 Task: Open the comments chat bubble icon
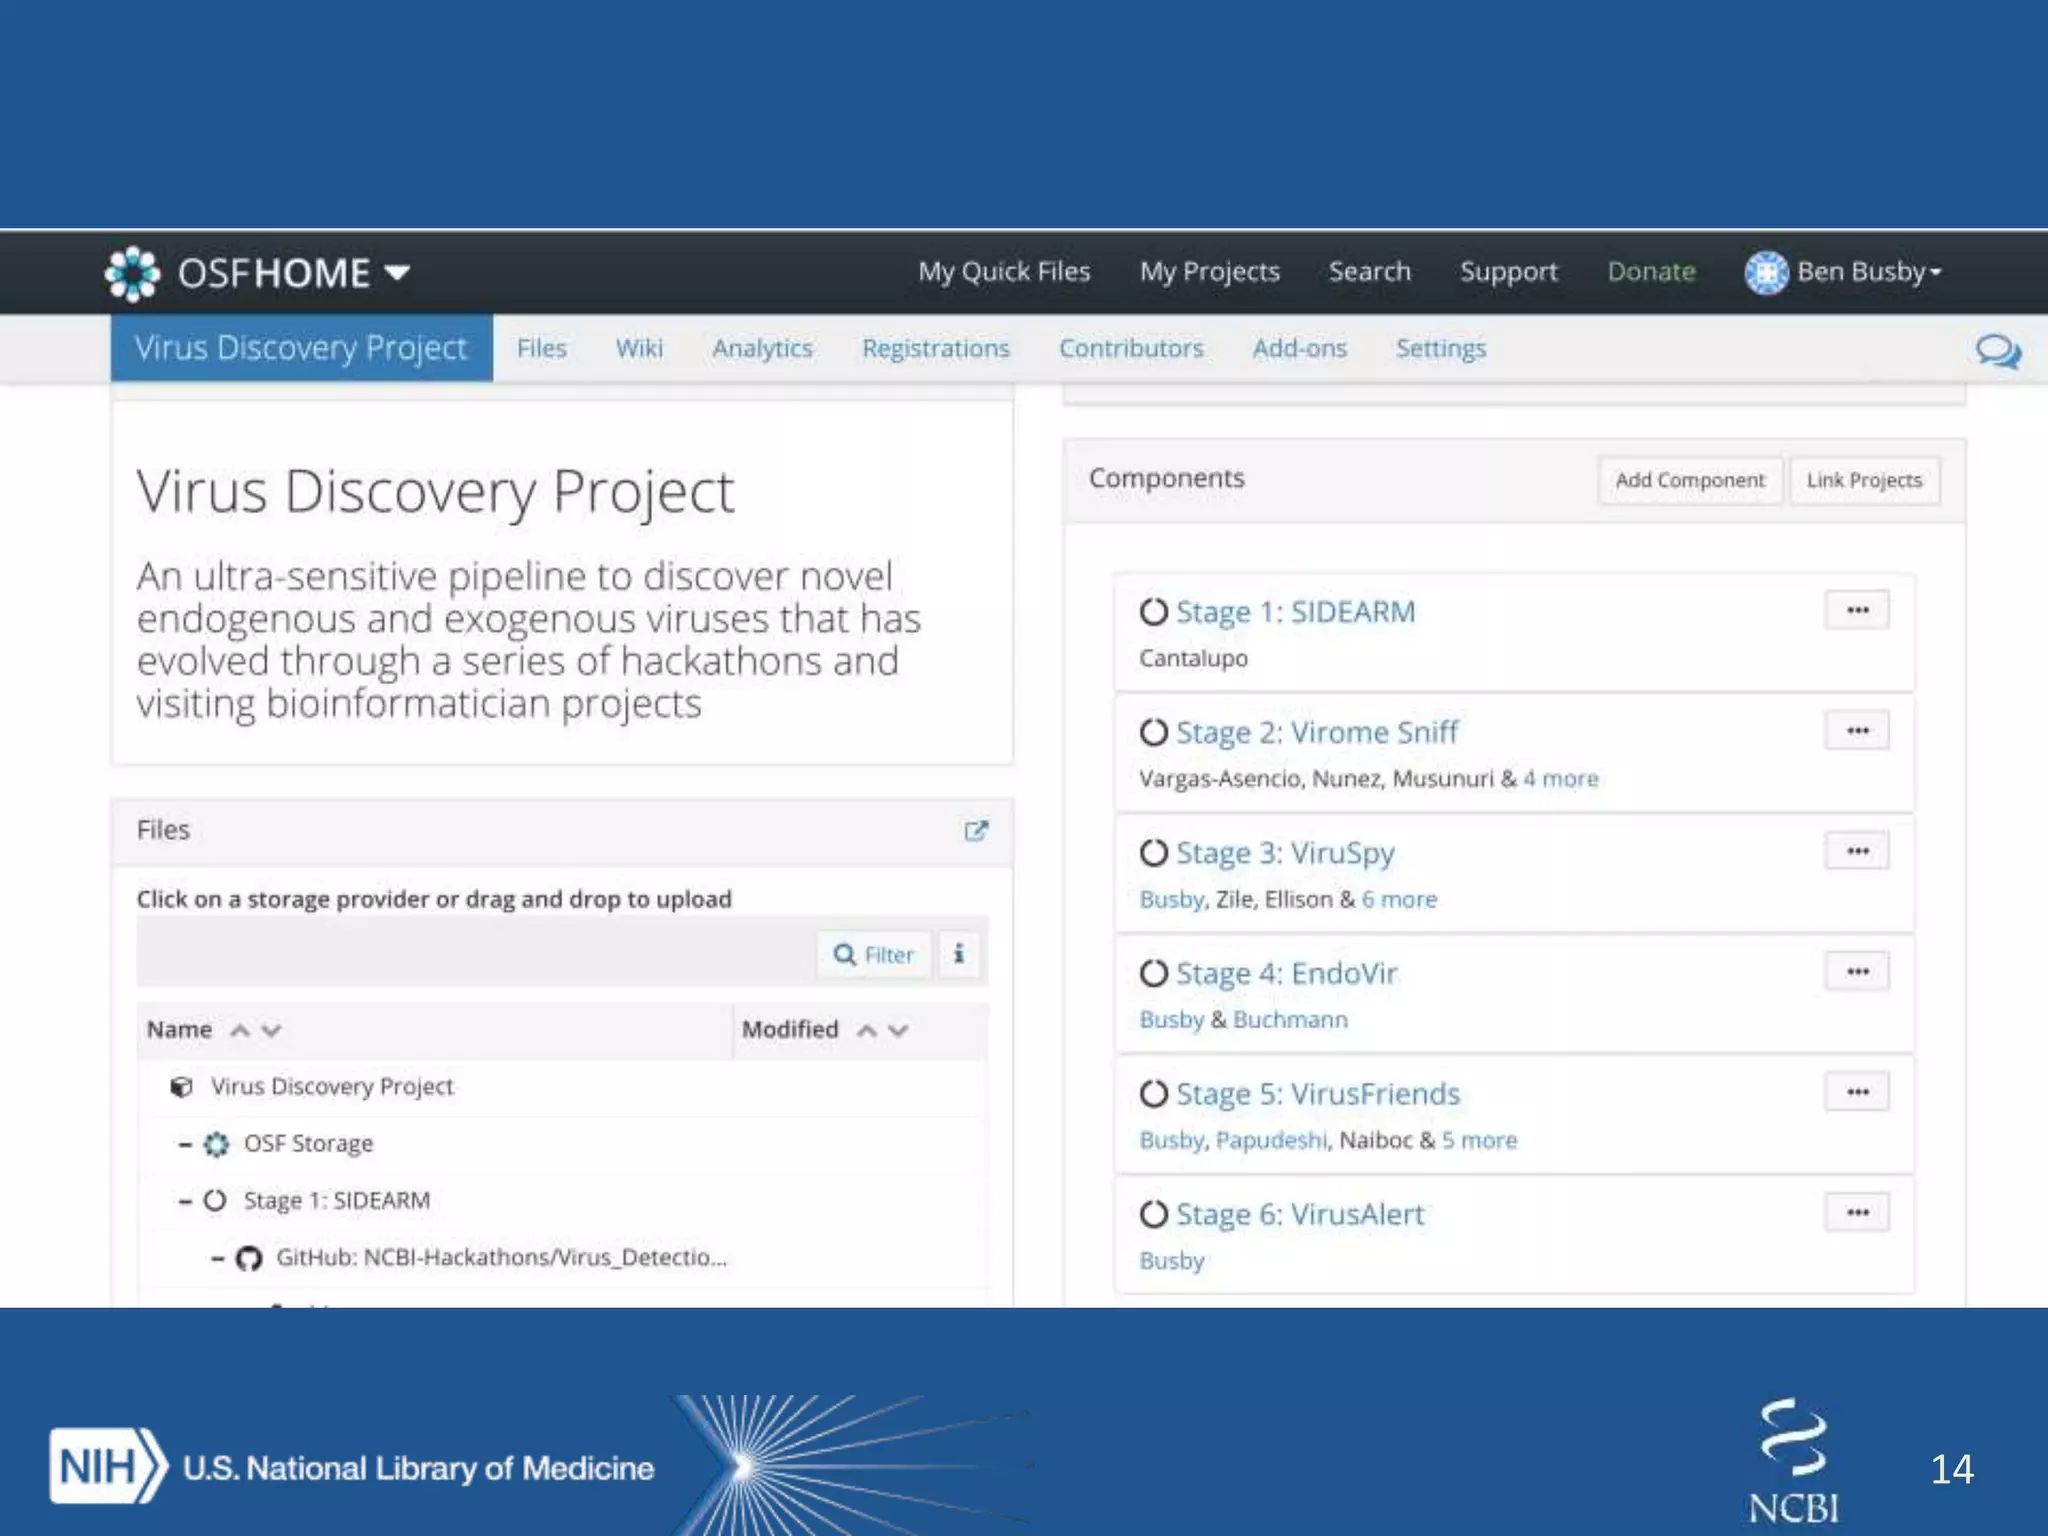pyautogui.click(x=1997, y=351)
